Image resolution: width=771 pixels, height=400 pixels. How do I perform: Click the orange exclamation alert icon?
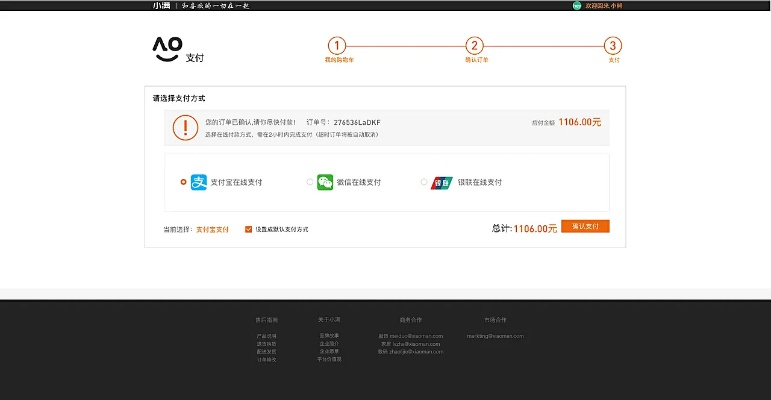185,127
